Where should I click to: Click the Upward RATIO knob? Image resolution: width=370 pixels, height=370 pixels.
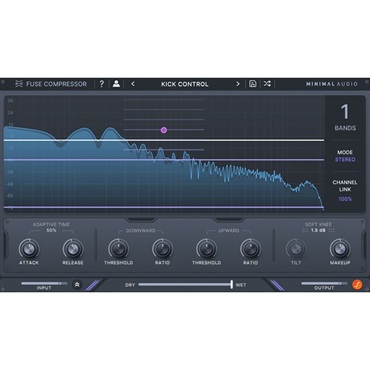(x=250, y=249)
